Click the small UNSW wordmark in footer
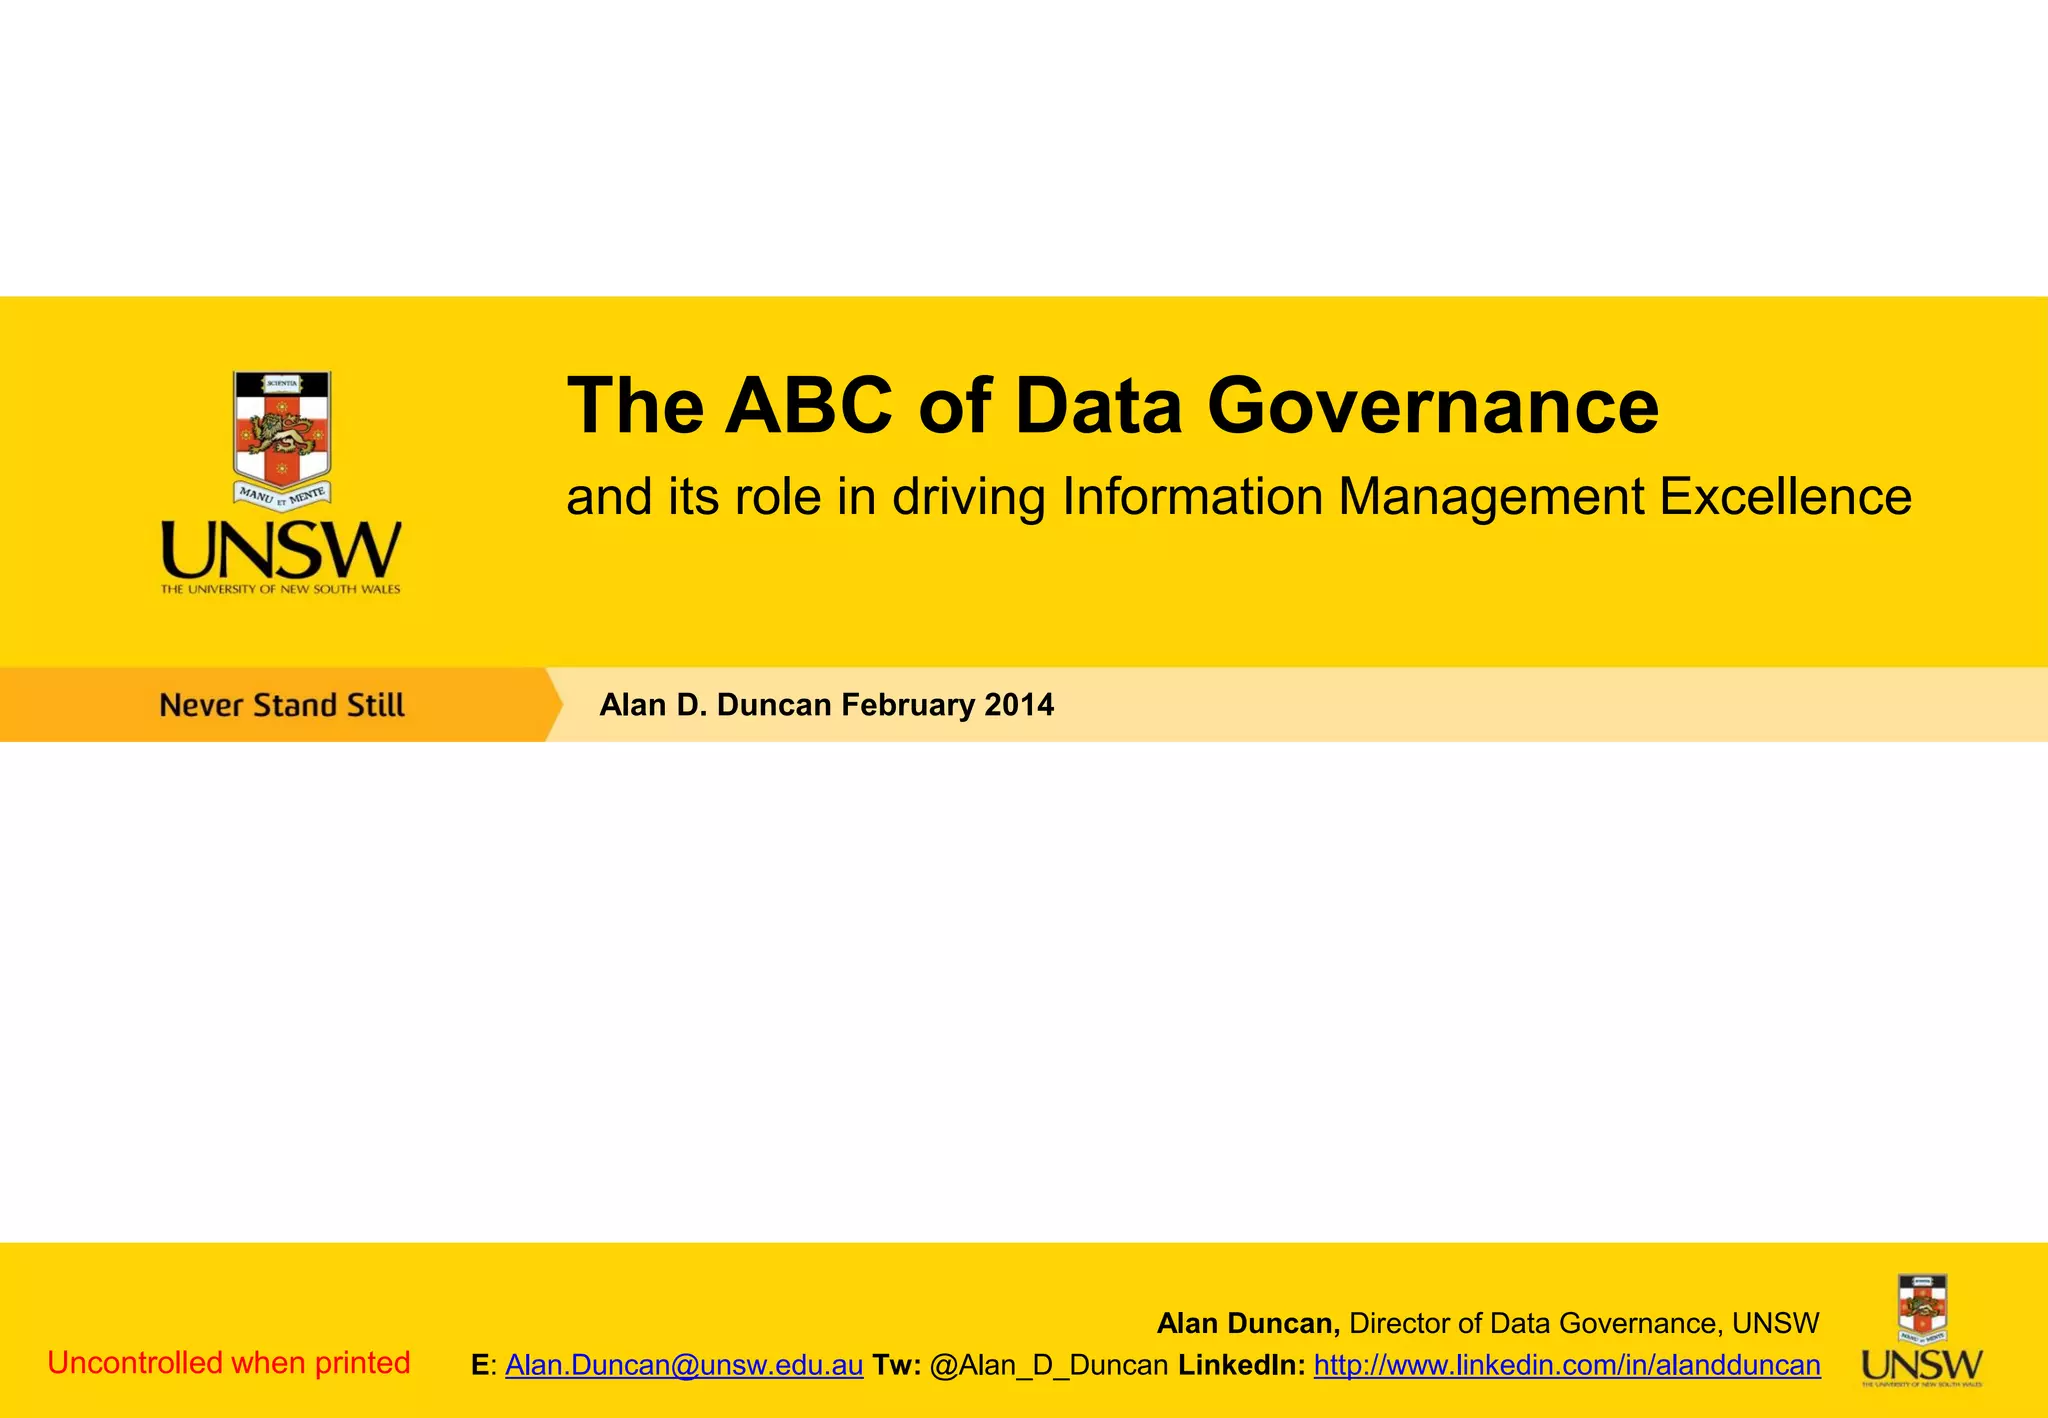 [x=1922, y=1363]
